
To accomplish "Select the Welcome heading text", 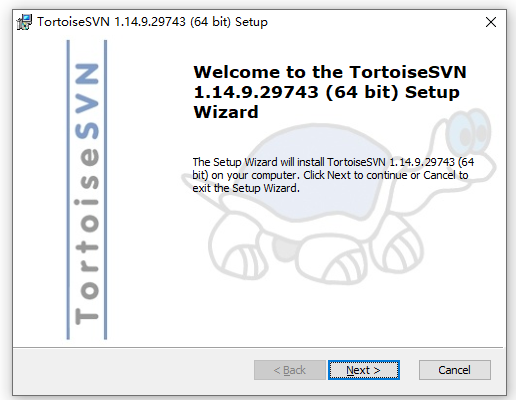I will tap(330, 92).
